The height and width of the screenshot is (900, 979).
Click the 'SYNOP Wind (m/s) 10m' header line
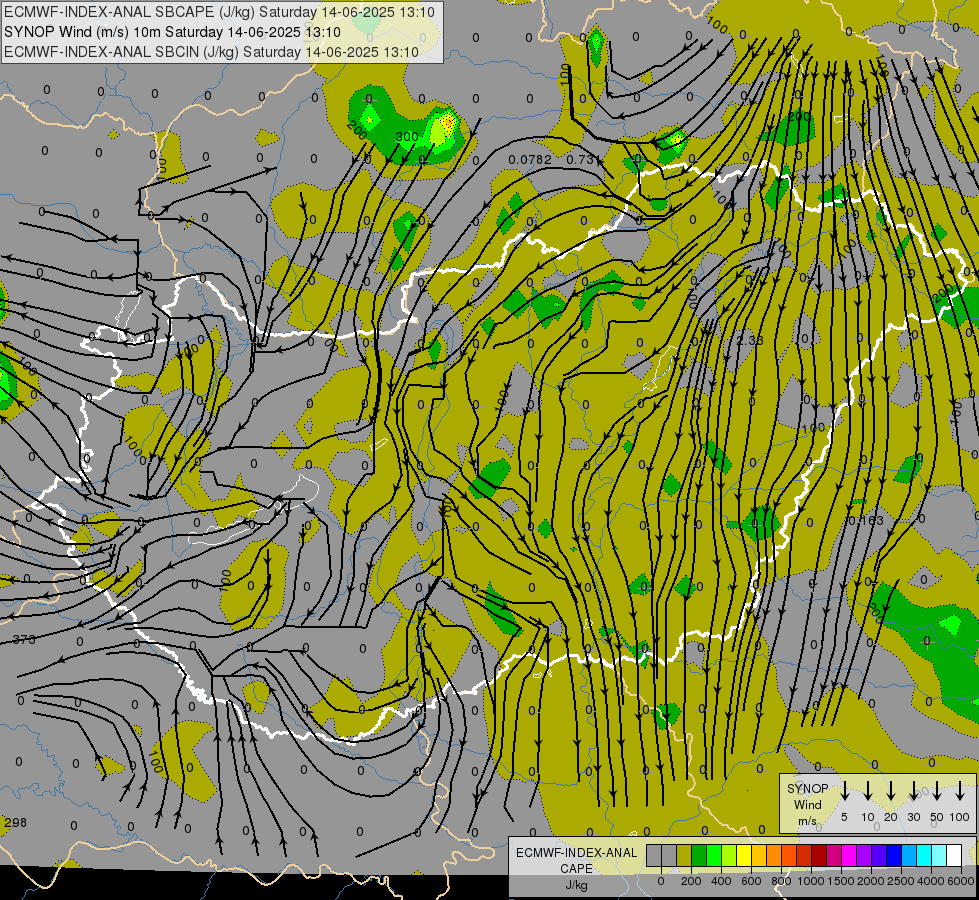tap(172, 32)
